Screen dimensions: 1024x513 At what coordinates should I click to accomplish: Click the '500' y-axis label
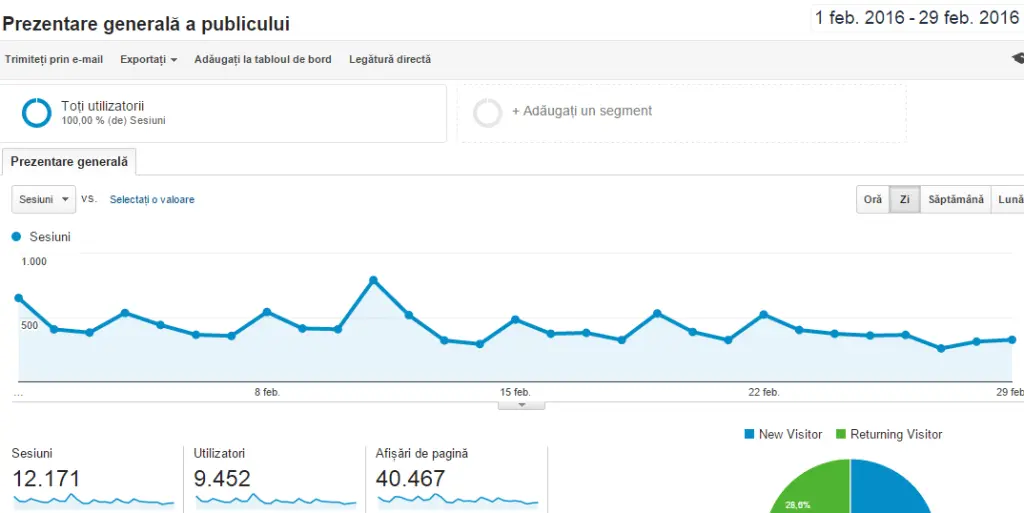point(30,325)
